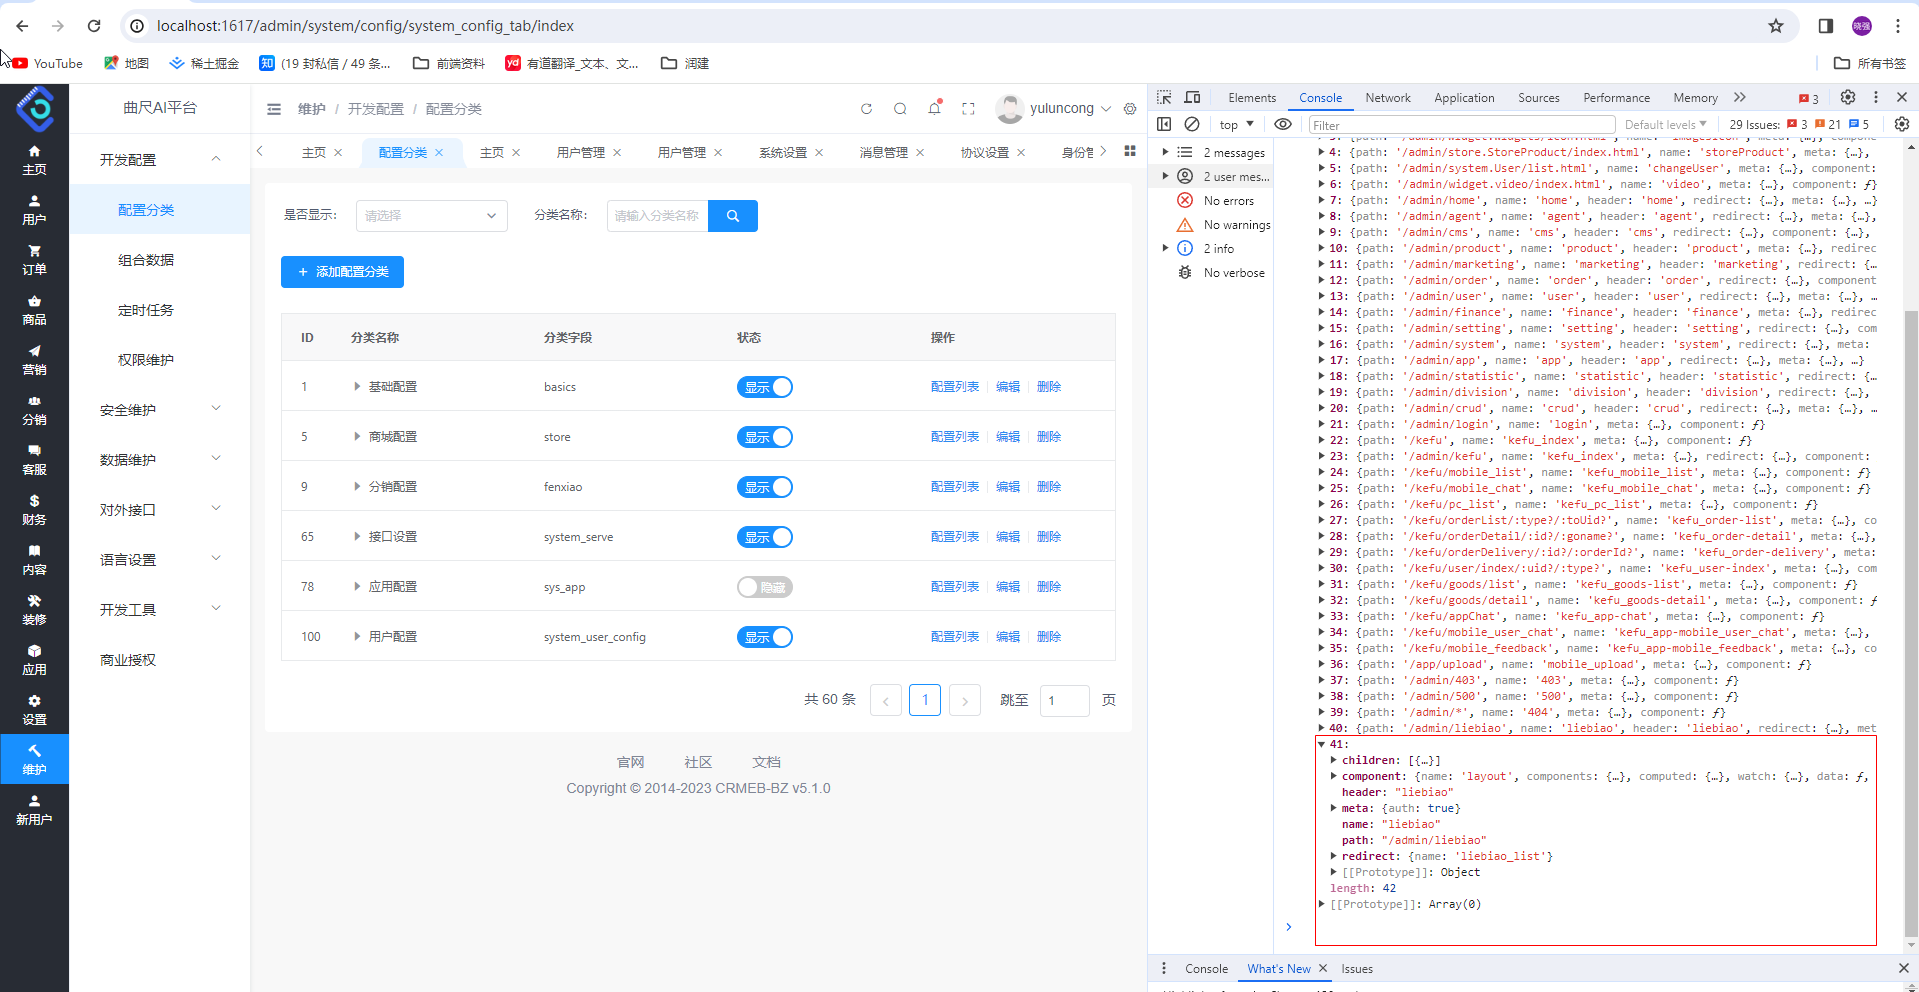Toggle fullscreen mode icon
The width and height of the screenshot is (1919, 992).
(968, 109)
